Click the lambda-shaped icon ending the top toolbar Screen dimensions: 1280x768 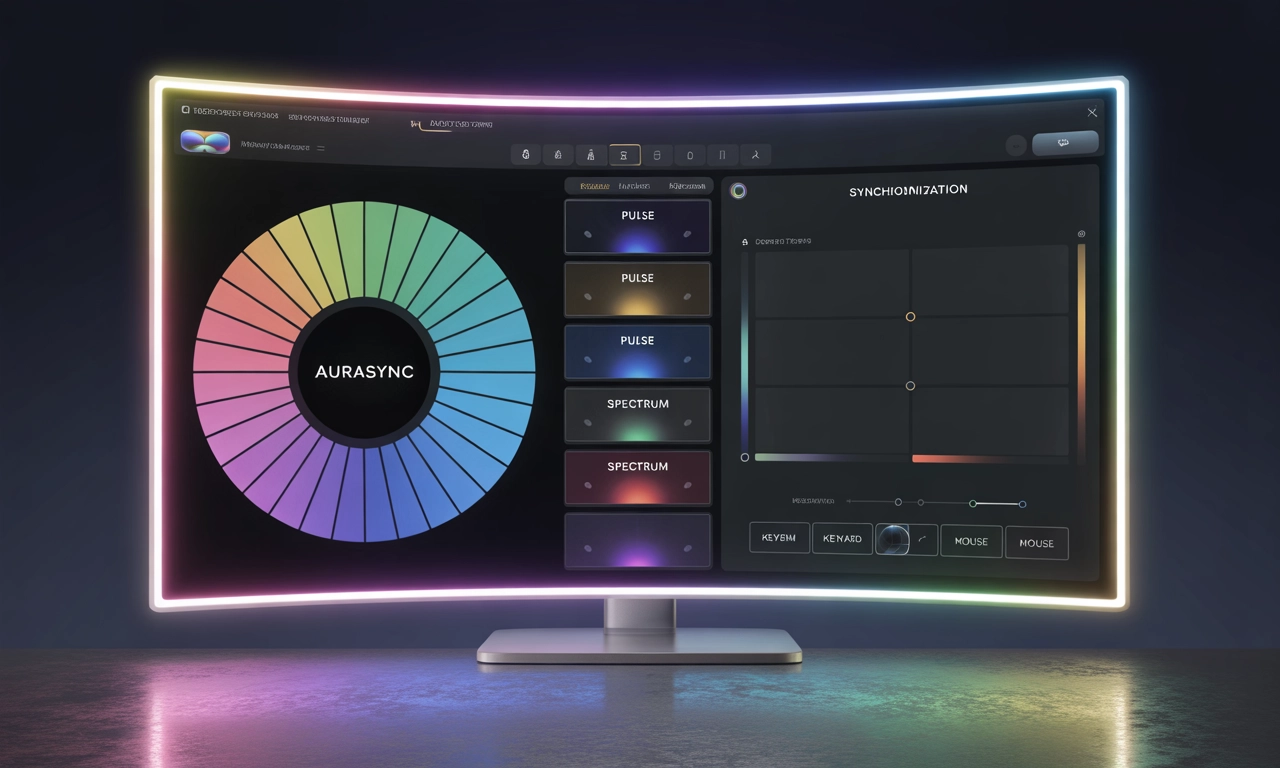pyautogui.click(x=756, y=155)
